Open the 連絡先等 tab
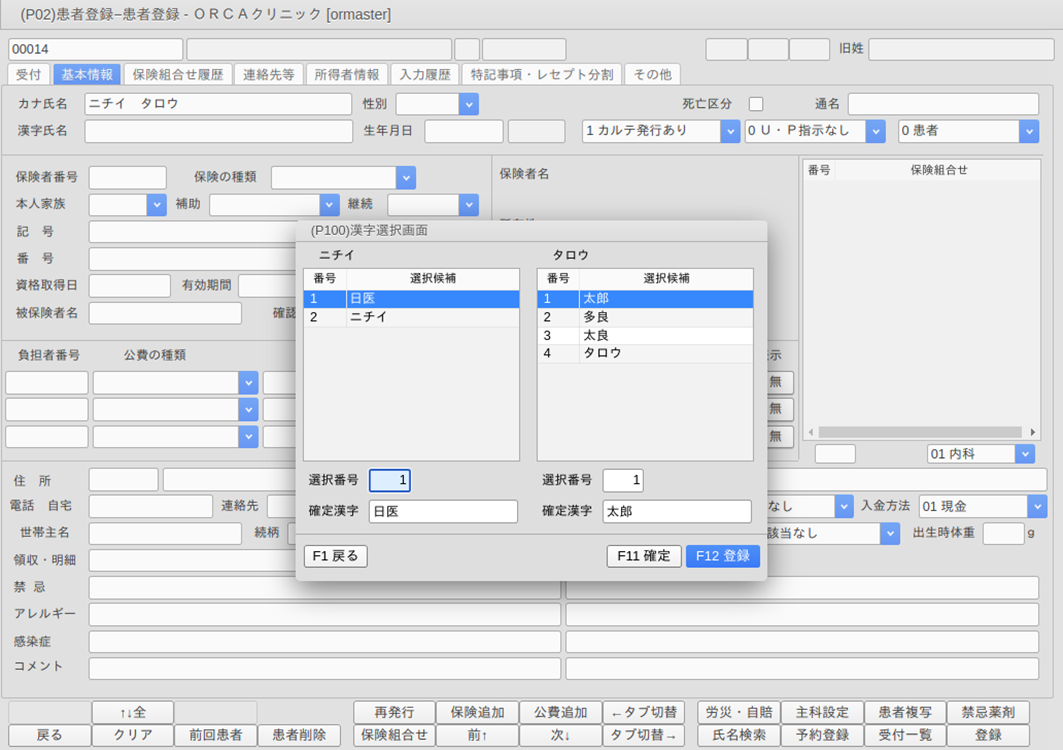Image resolution: width=1063 pixels, height=750 pixels. click(x=269, y=74)
